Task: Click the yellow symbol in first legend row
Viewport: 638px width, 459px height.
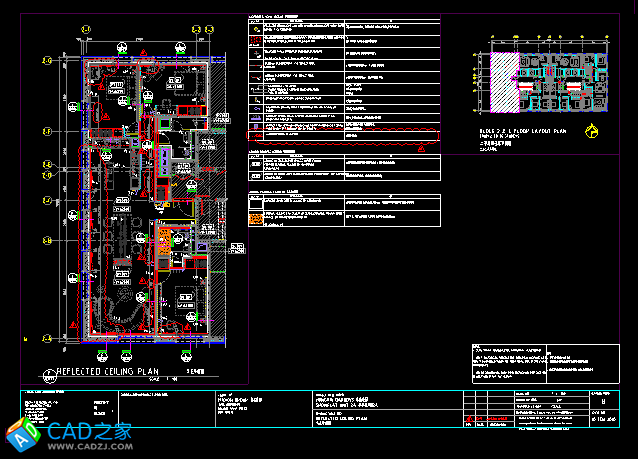Action: (256, 27)
